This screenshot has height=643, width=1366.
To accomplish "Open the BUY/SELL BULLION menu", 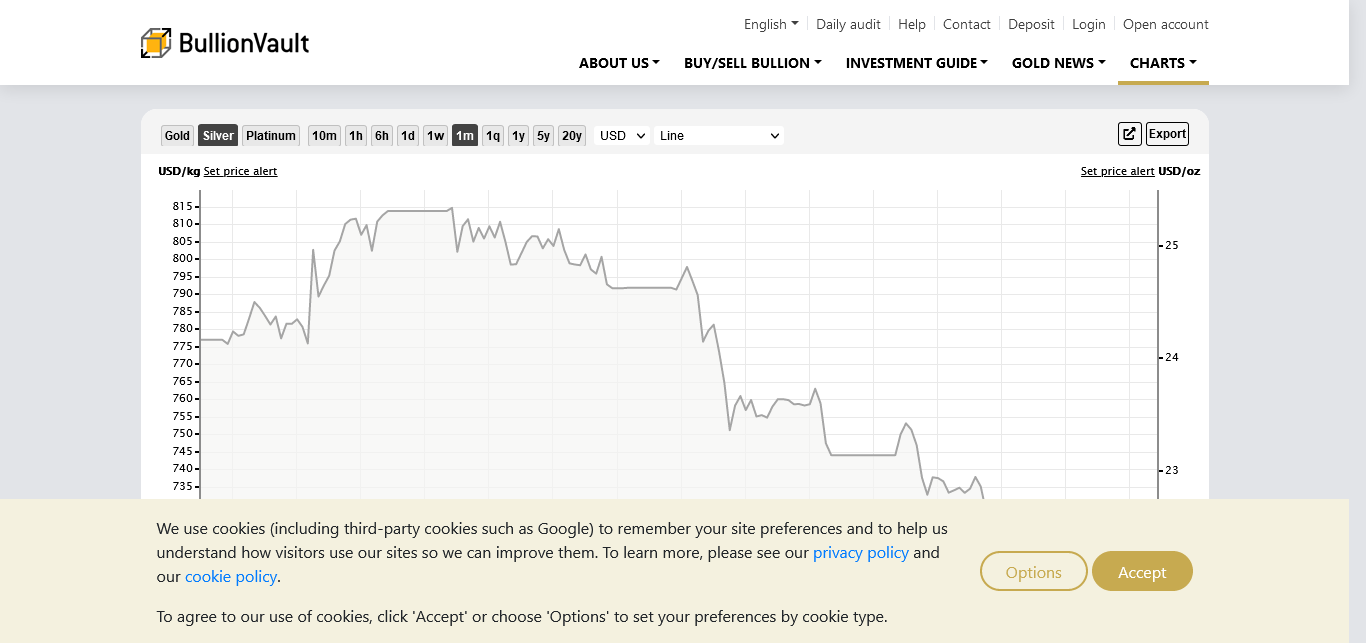I will pos(752,63).
